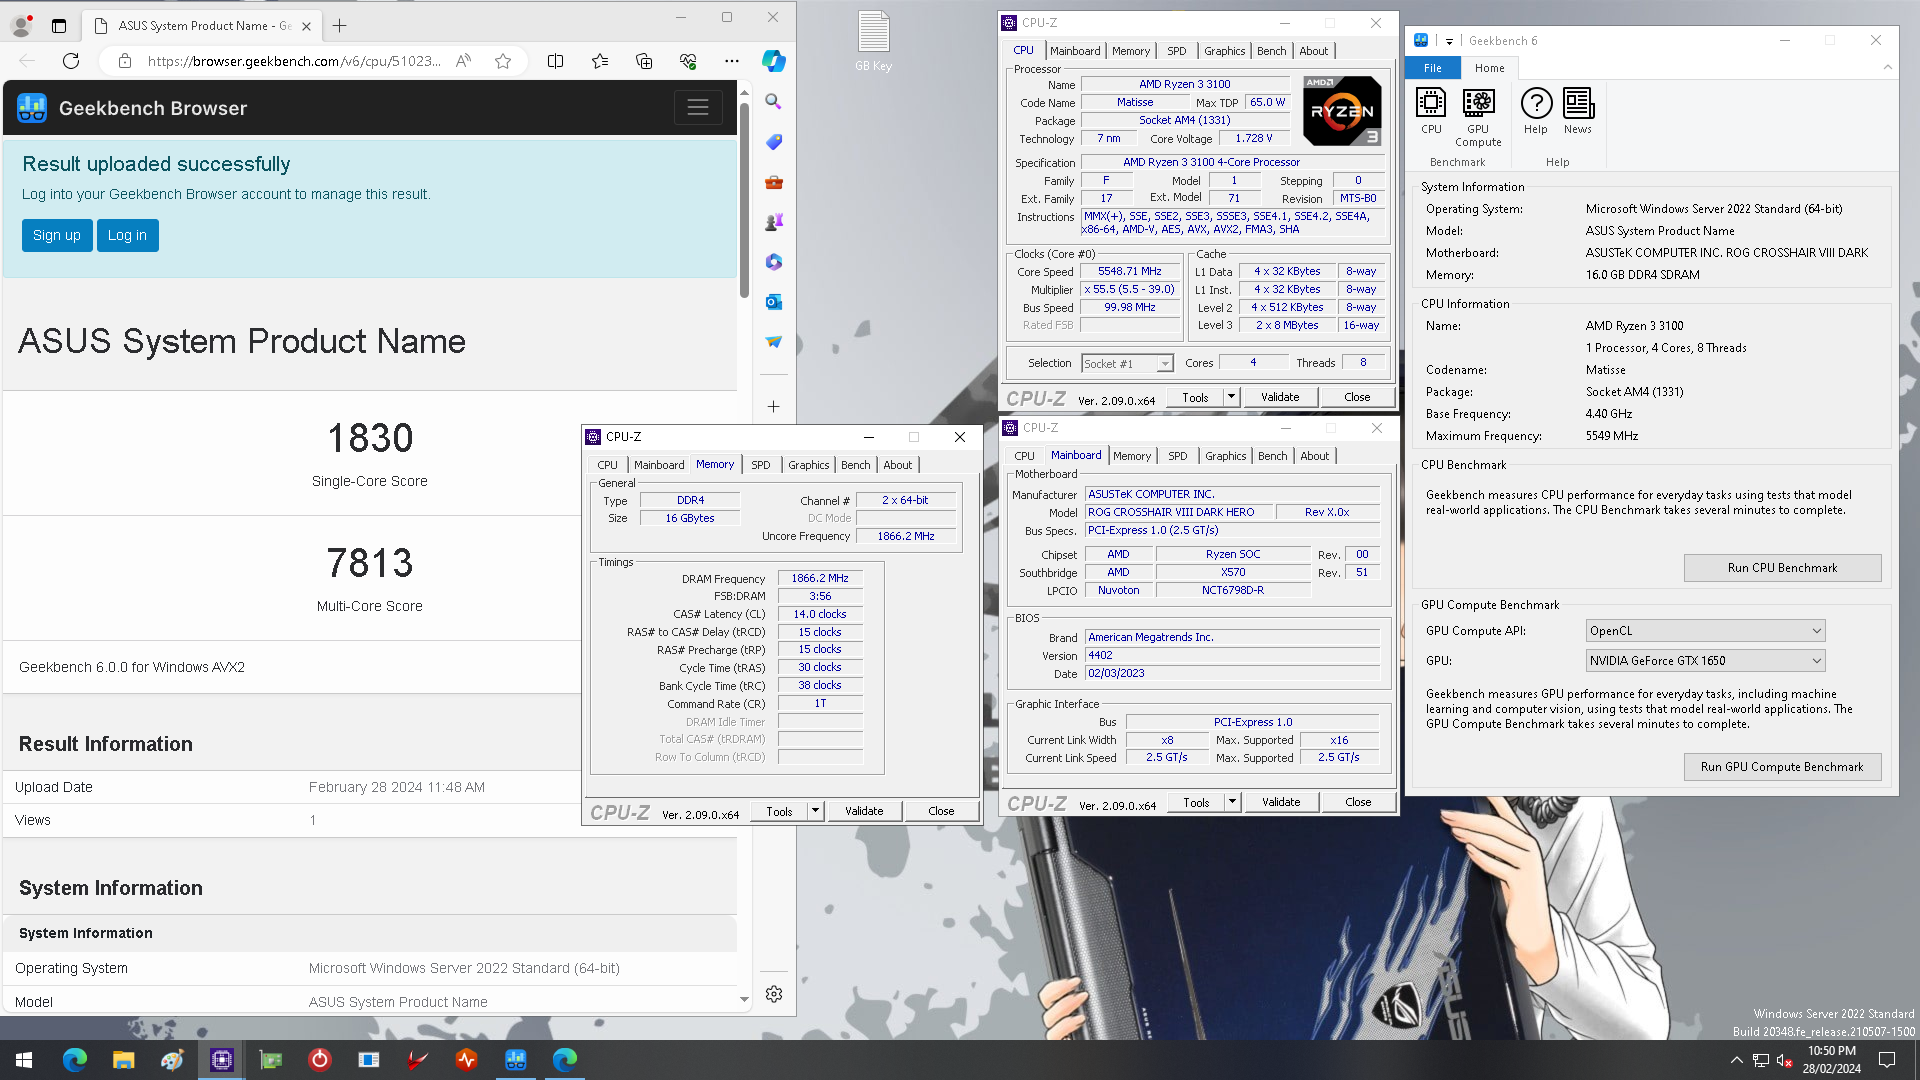Click Validate in CPU-Z CPU window
The image size is (1920, 1080).
click(x=1280, y=397)
